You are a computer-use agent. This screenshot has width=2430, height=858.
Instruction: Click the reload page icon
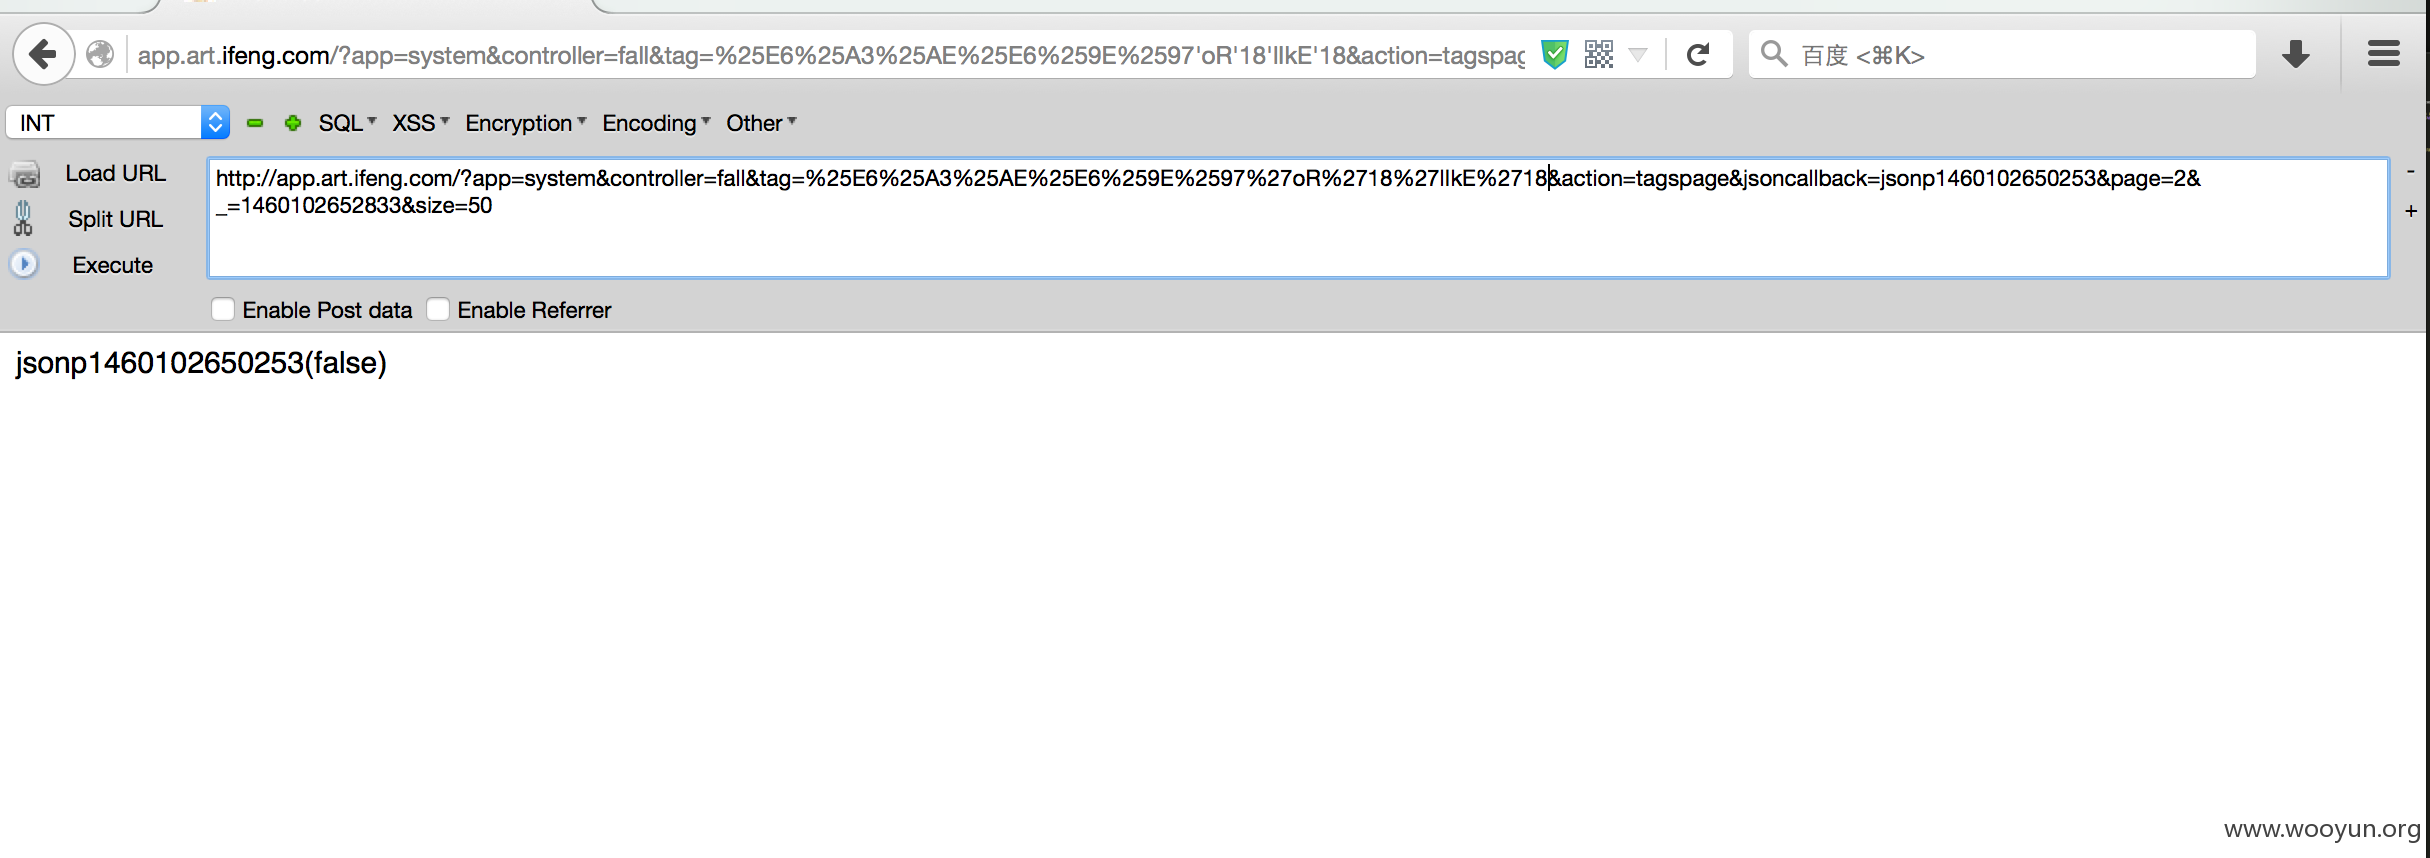[1698, 54]
